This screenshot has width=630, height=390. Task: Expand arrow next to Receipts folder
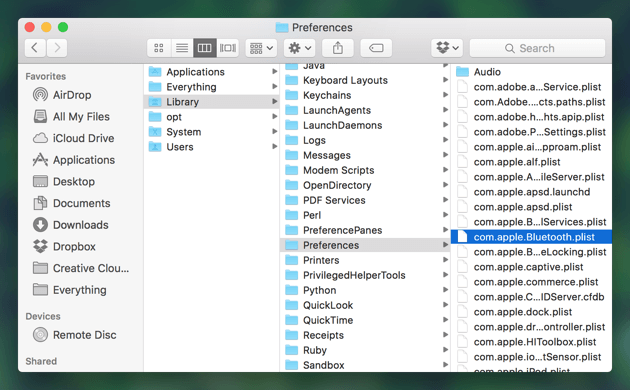445,335
